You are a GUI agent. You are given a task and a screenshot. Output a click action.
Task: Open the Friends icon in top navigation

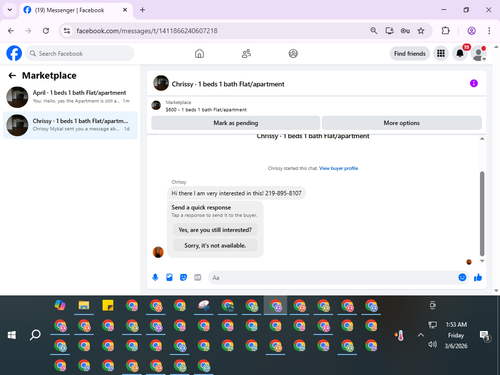(246, 53)
